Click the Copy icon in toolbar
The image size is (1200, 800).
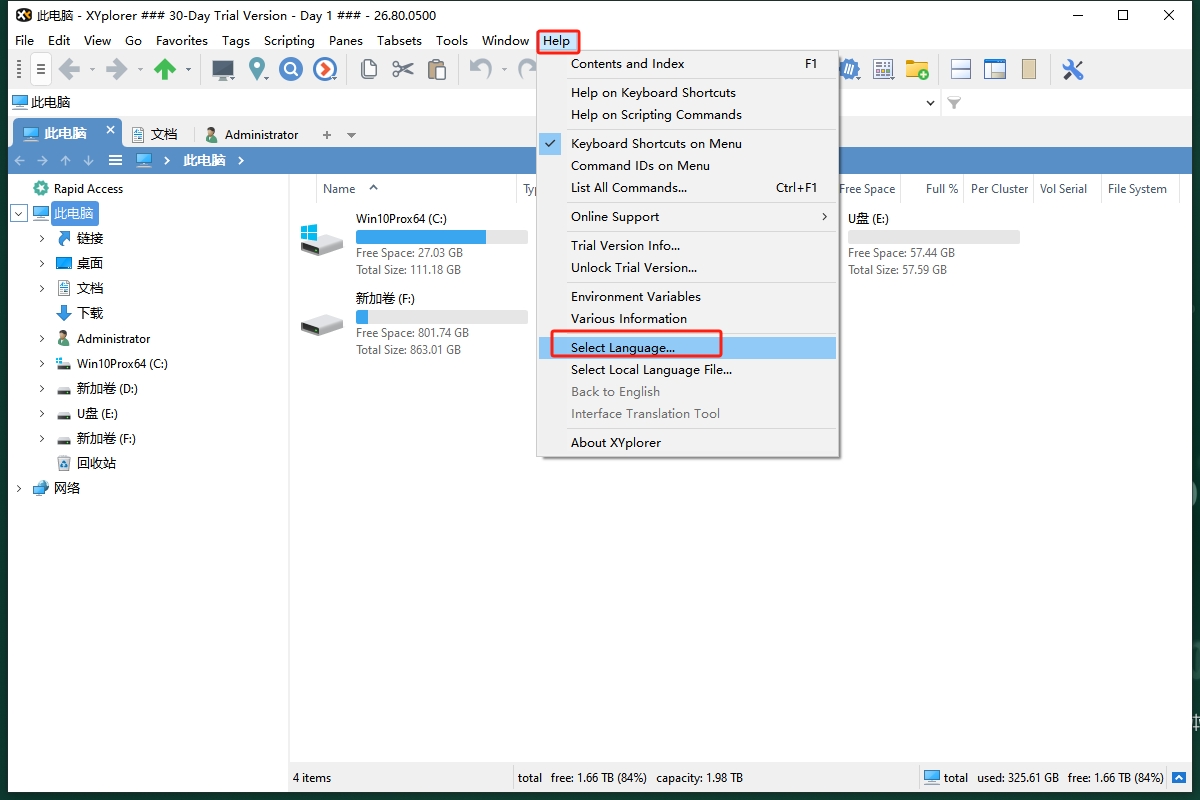[x=369, y=69]
